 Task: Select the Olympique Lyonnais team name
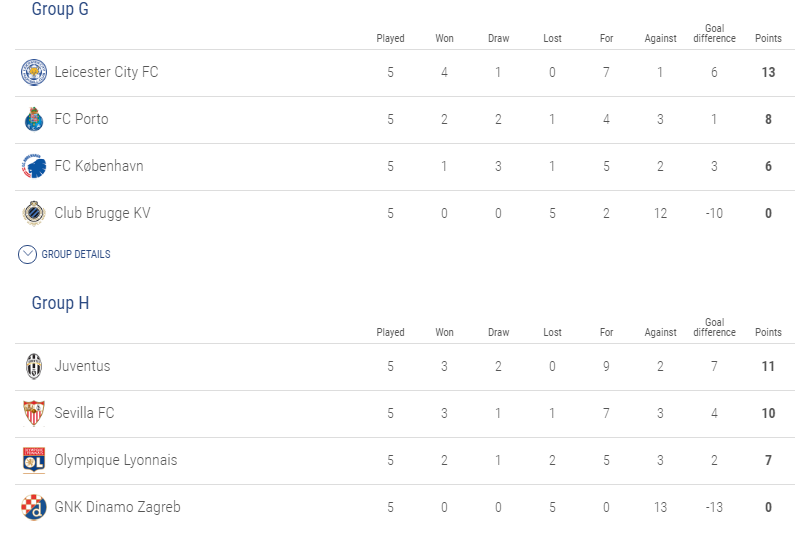[x=116, y=460]
